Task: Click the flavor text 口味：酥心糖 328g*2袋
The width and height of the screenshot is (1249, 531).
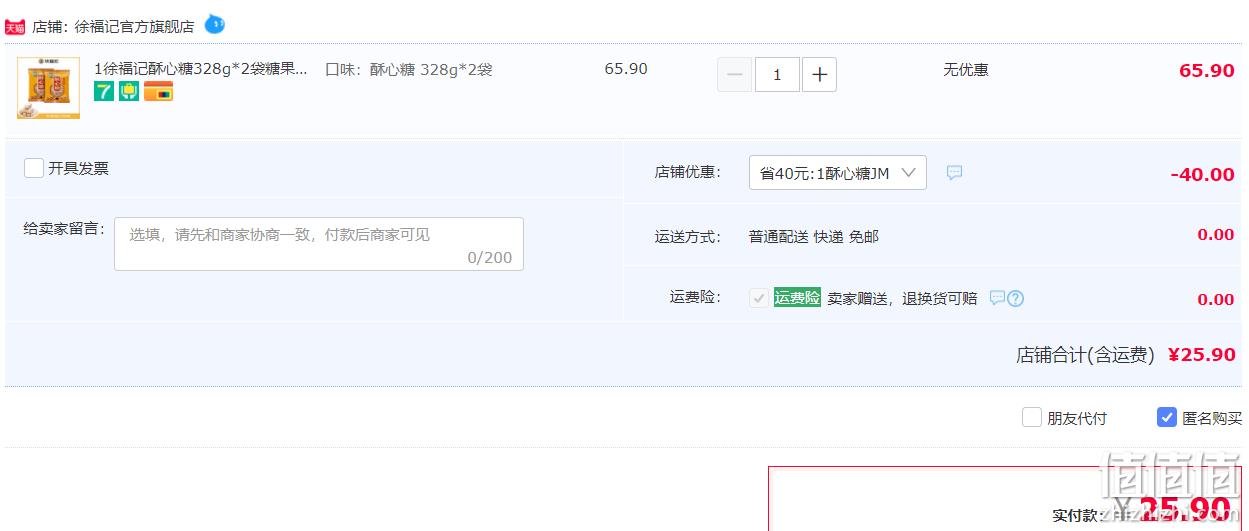Action: (x=409, y=69)
